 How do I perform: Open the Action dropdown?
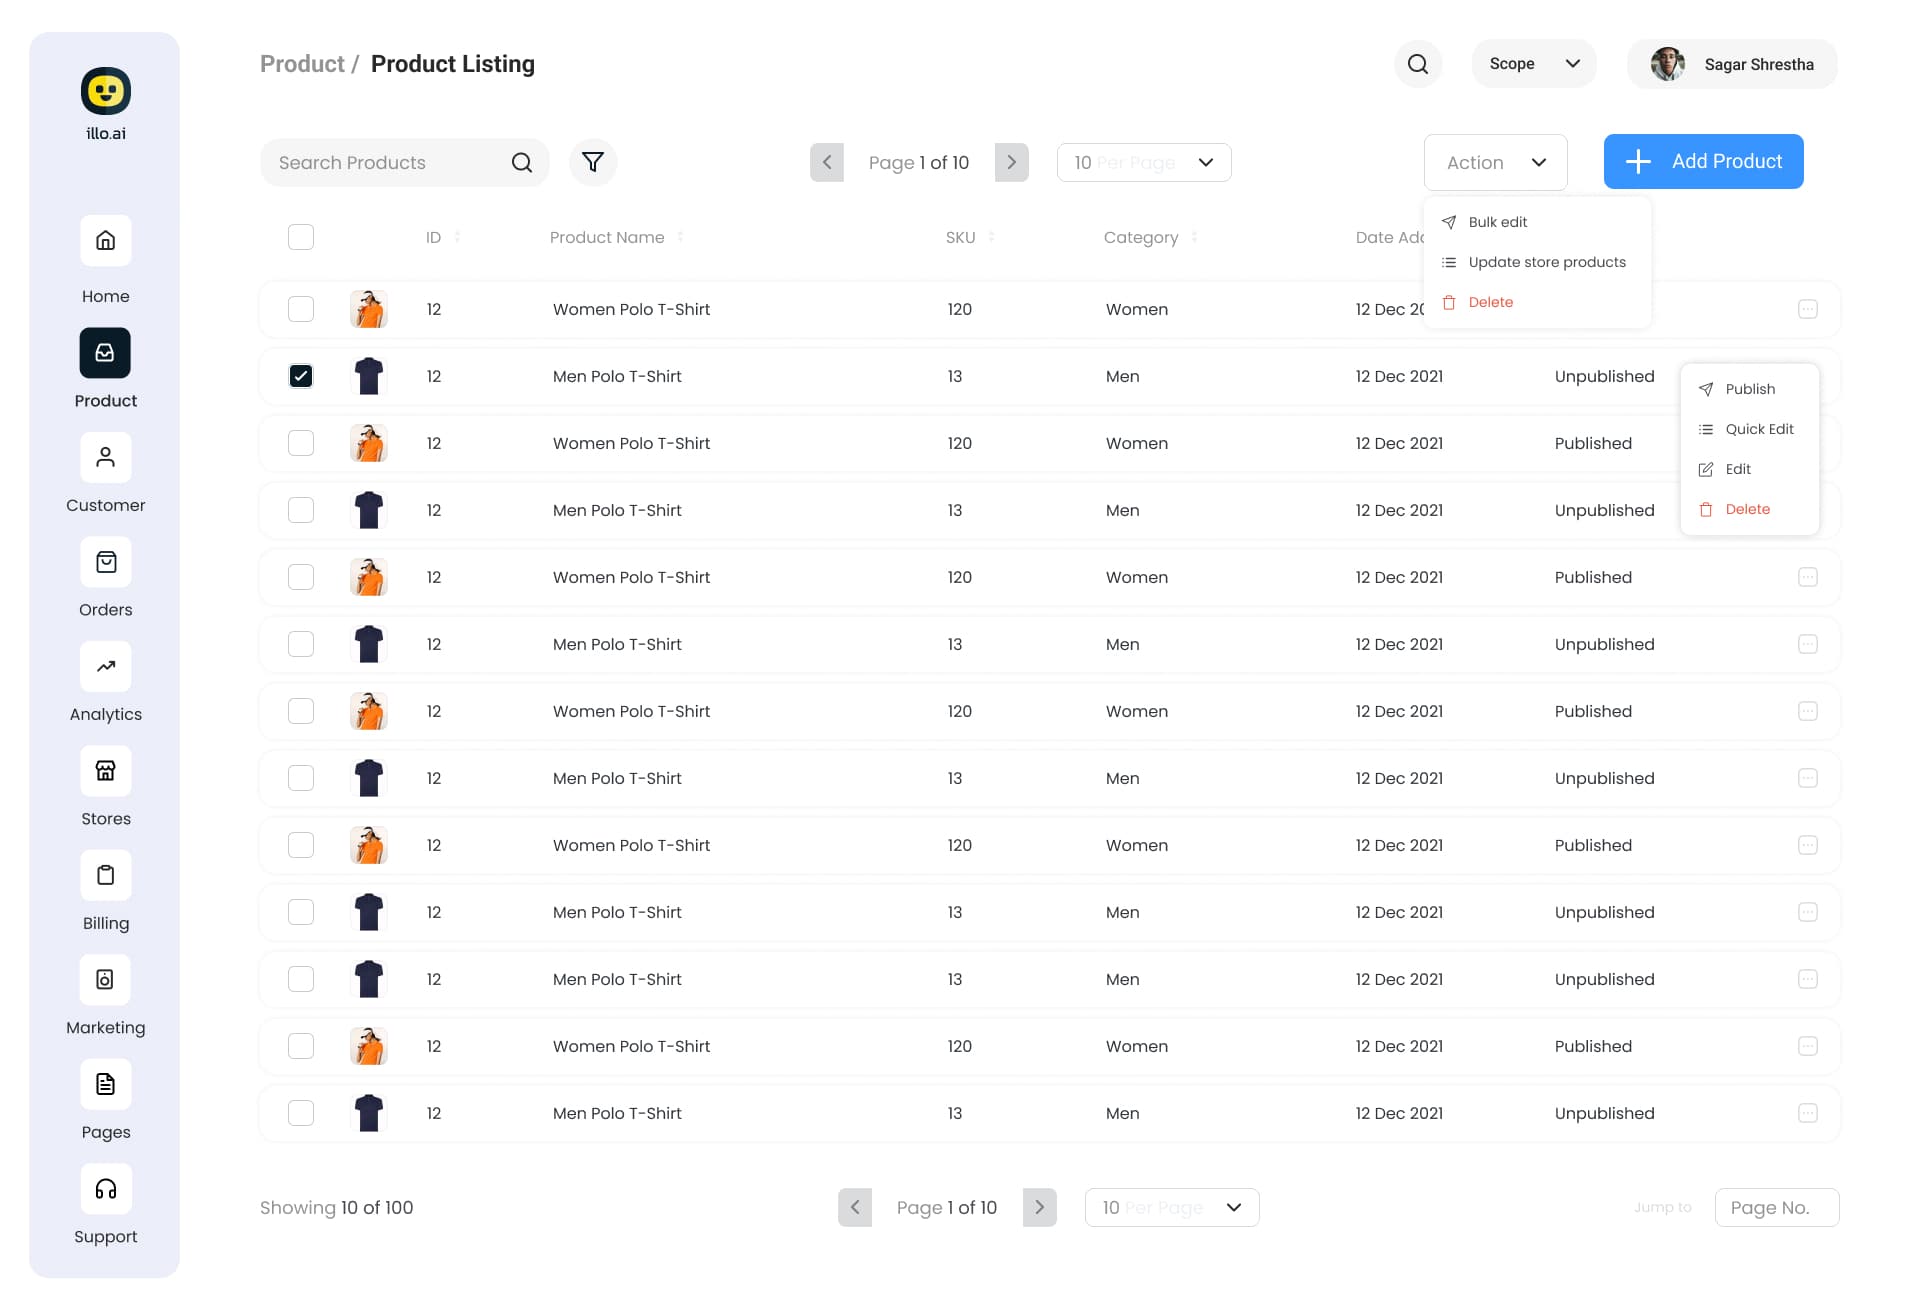(x=1495, y=162)
